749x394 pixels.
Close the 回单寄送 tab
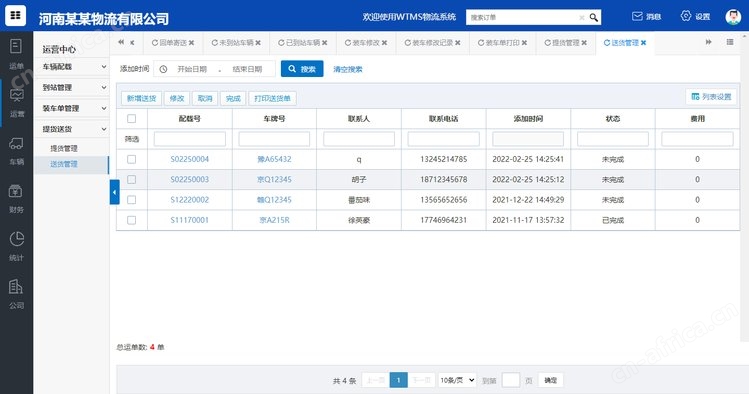192,43
